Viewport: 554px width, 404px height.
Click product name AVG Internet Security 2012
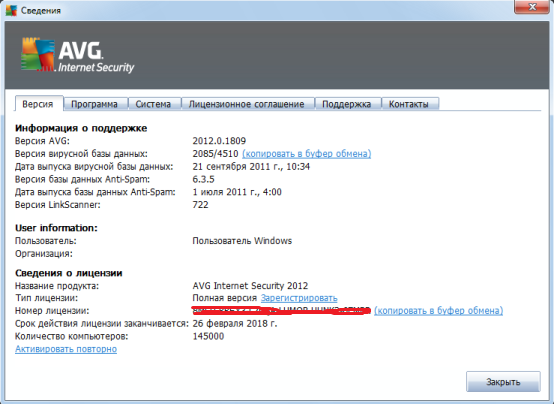(x=250, y=286)
